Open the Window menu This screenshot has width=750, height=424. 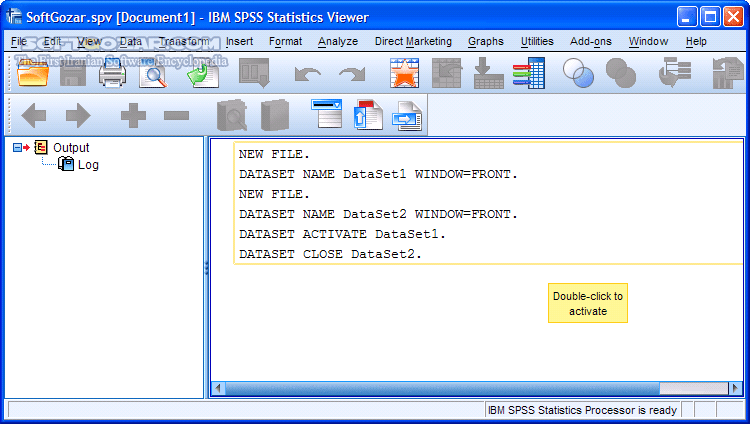click(x=649, y=42)
